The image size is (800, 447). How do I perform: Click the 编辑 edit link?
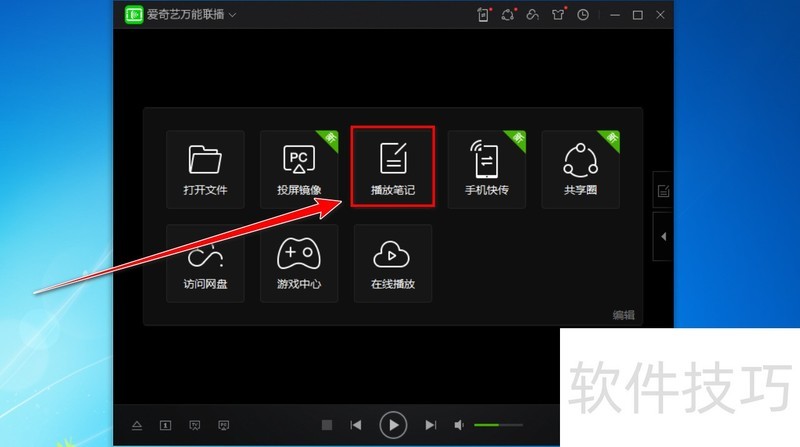(x=623, y=315)
